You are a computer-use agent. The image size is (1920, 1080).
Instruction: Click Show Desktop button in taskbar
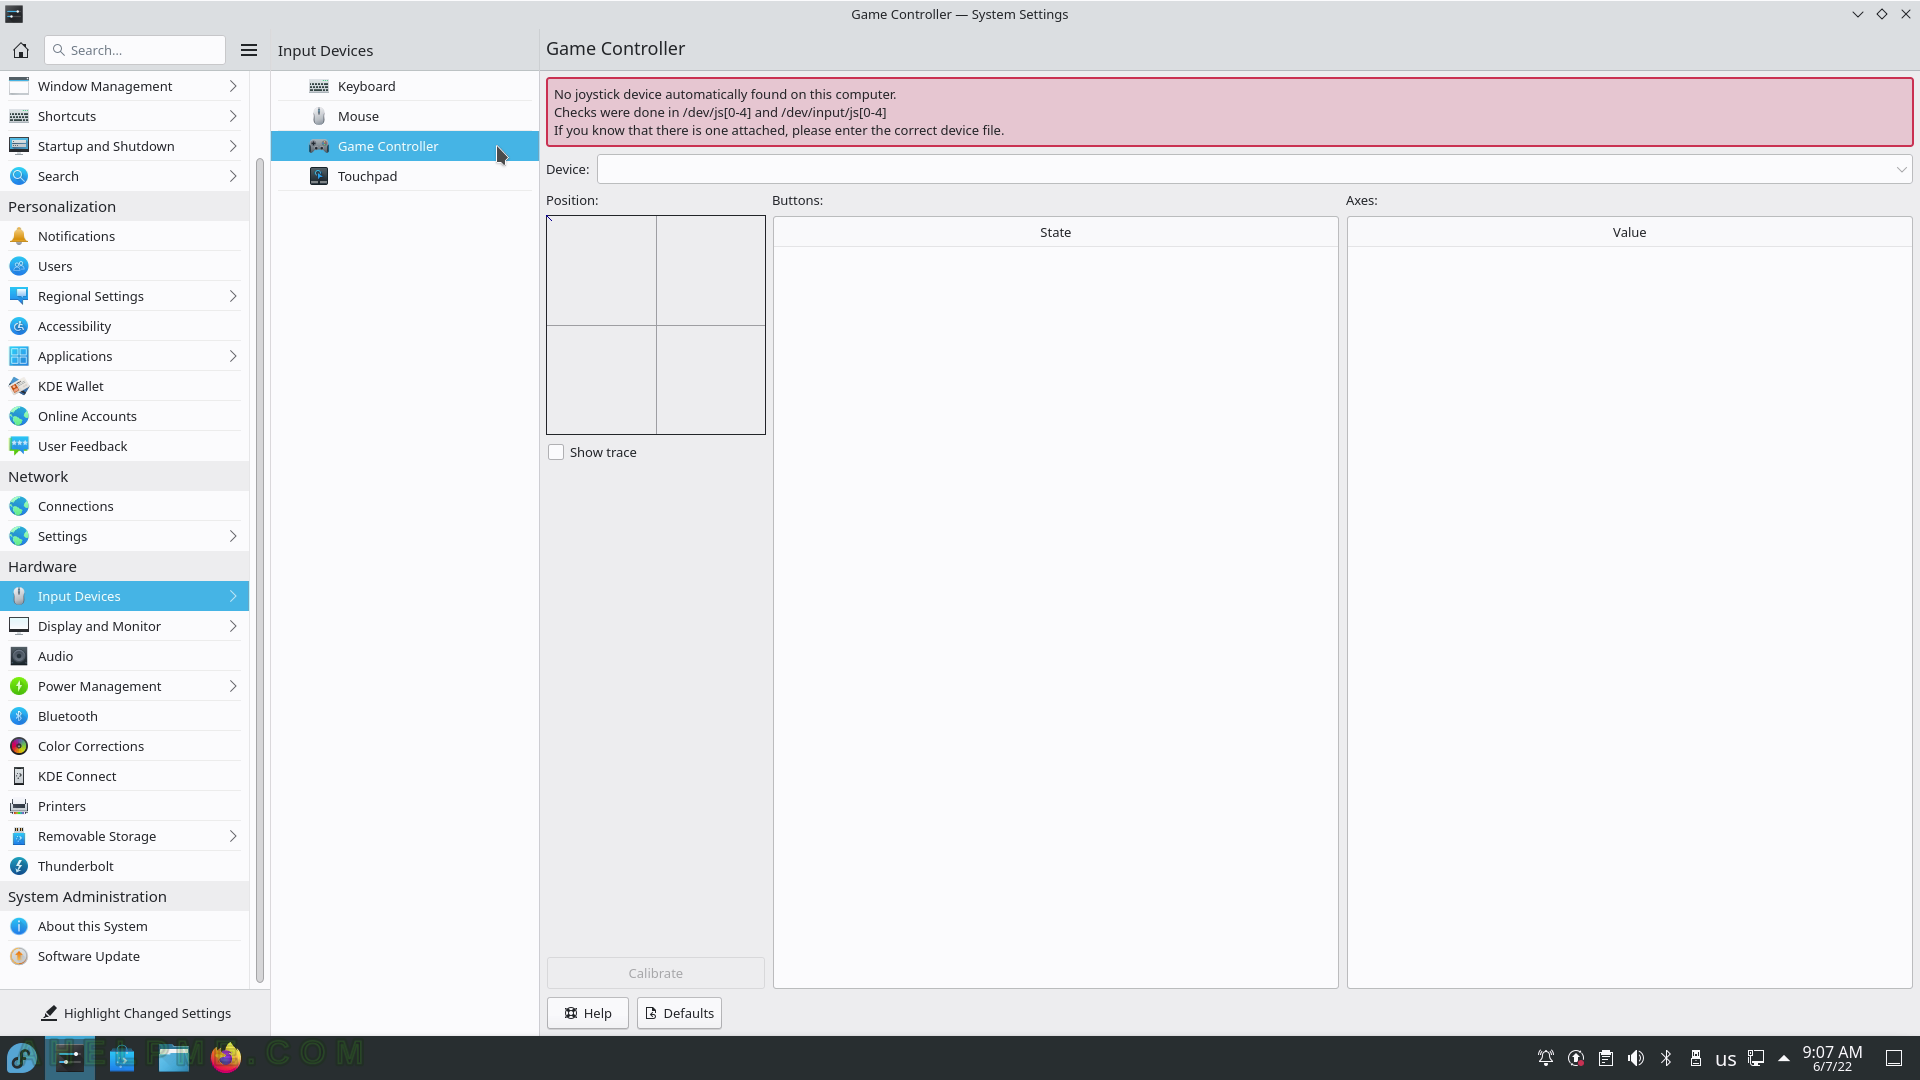click(x=1894, y=1058)
